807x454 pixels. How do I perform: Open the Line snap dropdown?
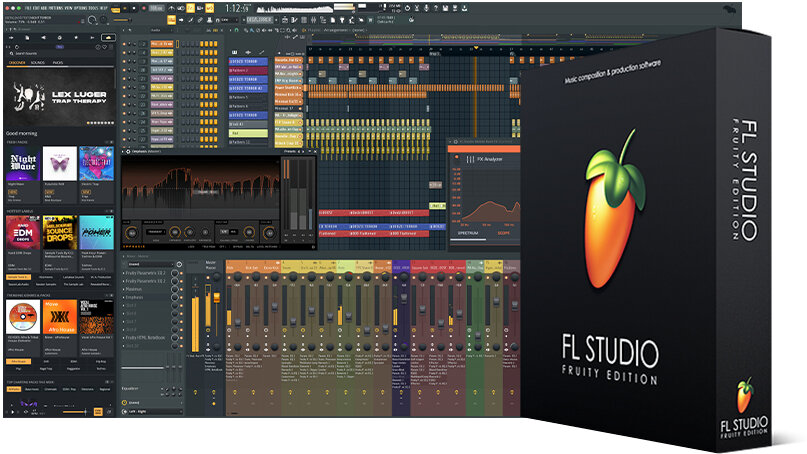point(229,20)
